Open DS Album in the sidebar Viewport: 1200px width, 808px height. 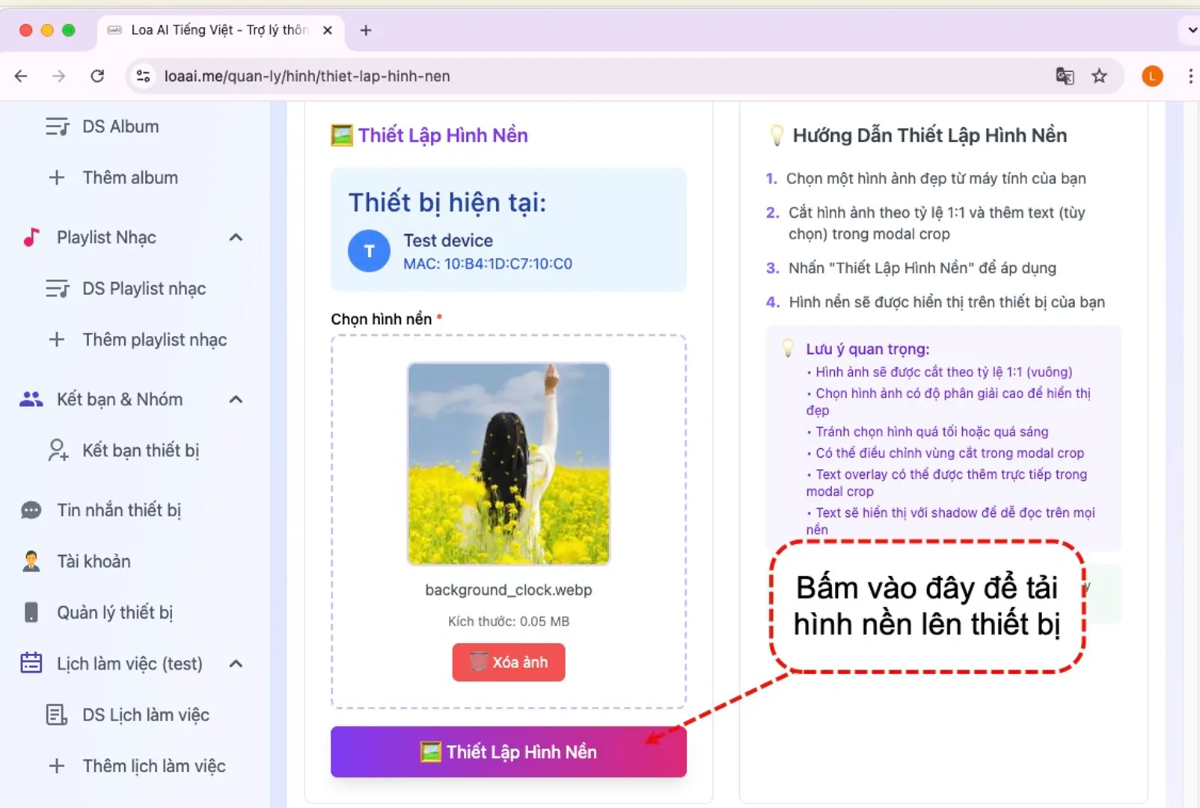(120, 126)
